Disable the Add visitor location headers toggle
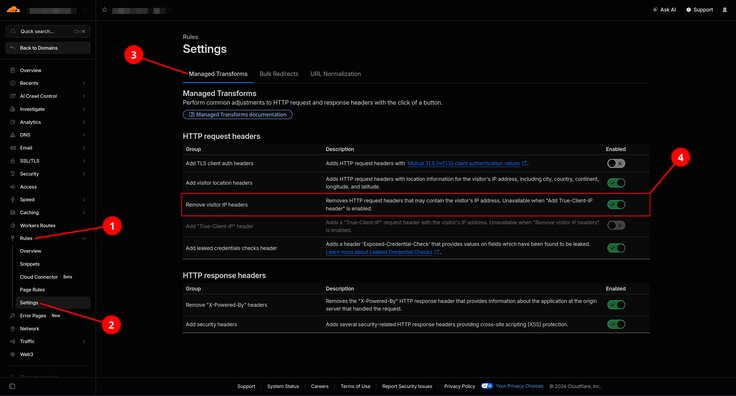Viewport: 736px width, 396px height. (x=616, y=183)
